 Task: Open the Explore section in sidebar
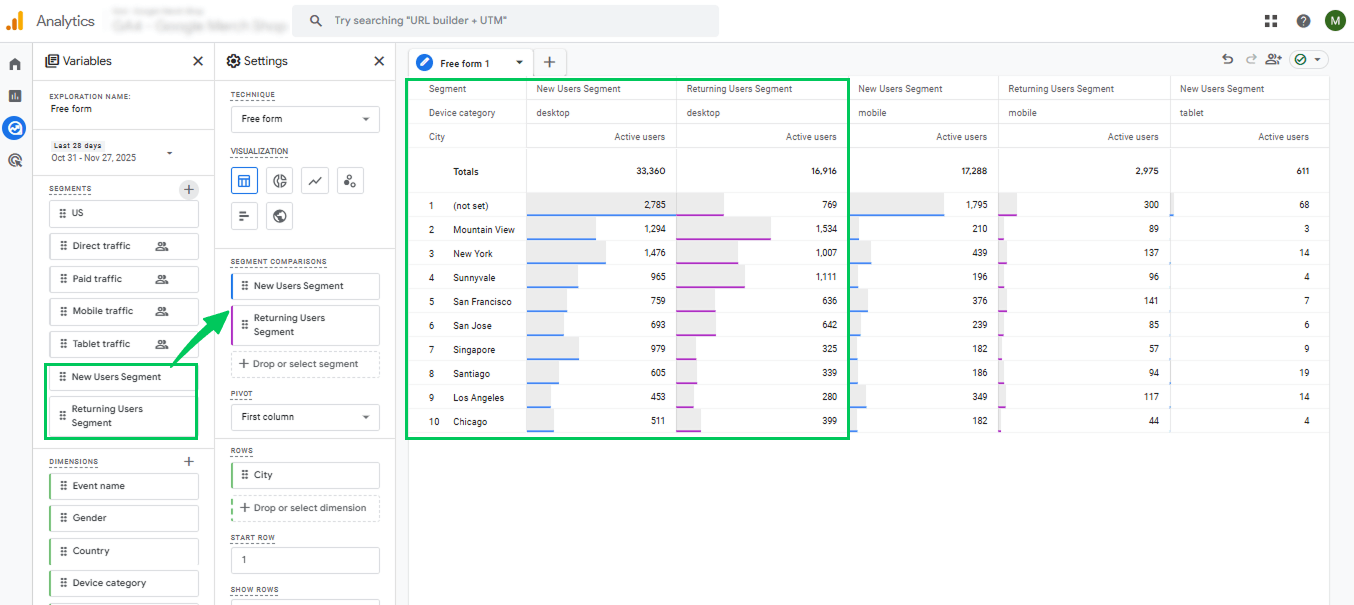click(x=15, y=128)
